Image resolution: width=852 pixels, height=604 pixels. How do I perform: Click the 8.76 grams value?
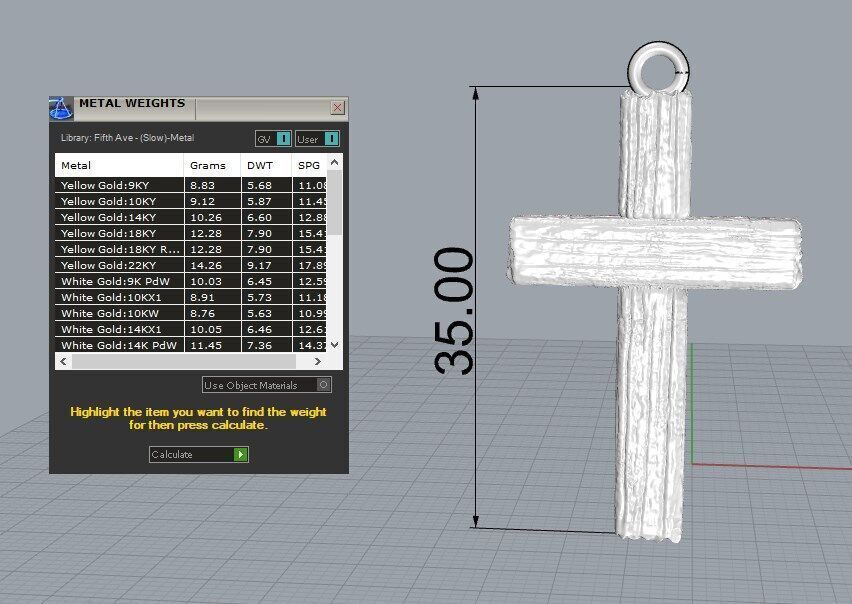(x=202, y=313)
